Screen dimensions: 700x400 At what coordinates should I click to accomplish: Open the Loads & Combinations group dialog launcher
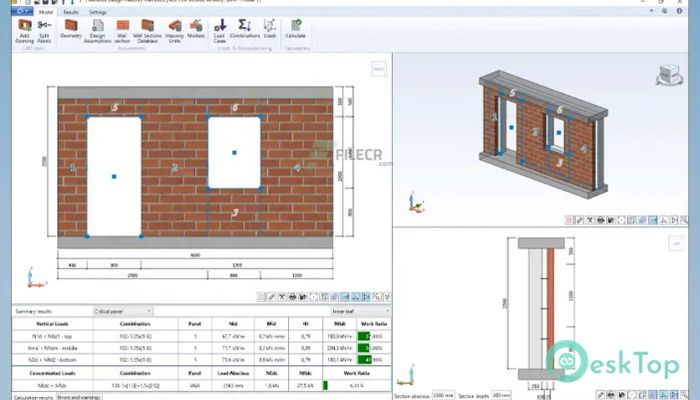click(270, 49)
